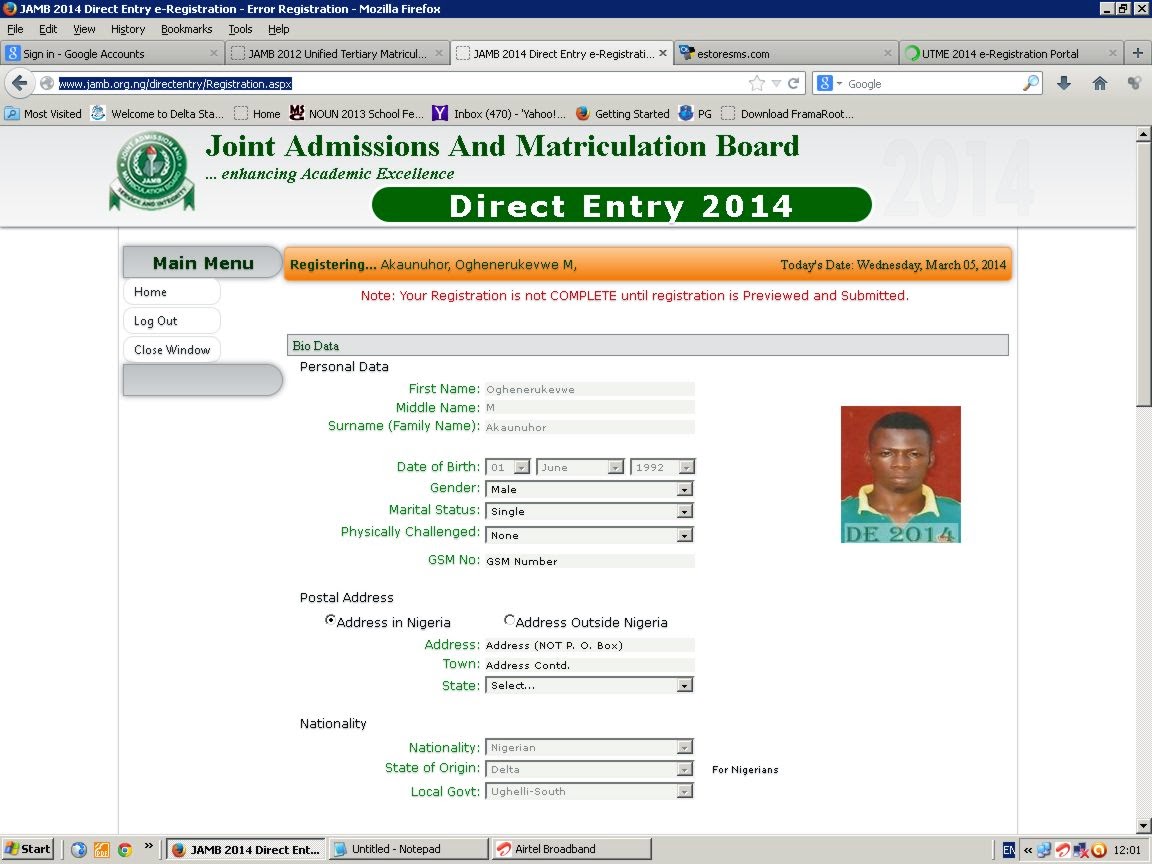
Task: Open the URL history dropdown arrow
Action: click(776, 83)
